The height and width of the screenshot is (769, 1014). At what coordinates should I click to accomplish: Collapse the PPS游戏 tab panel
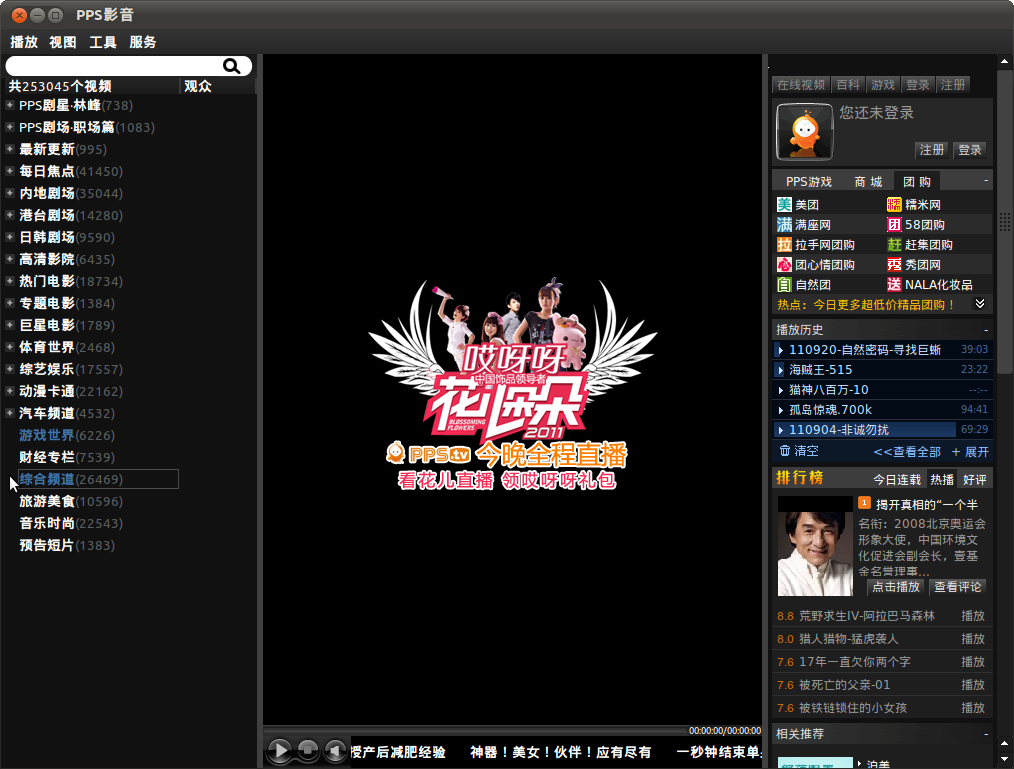pyautogui.click(x=986, y=180)
